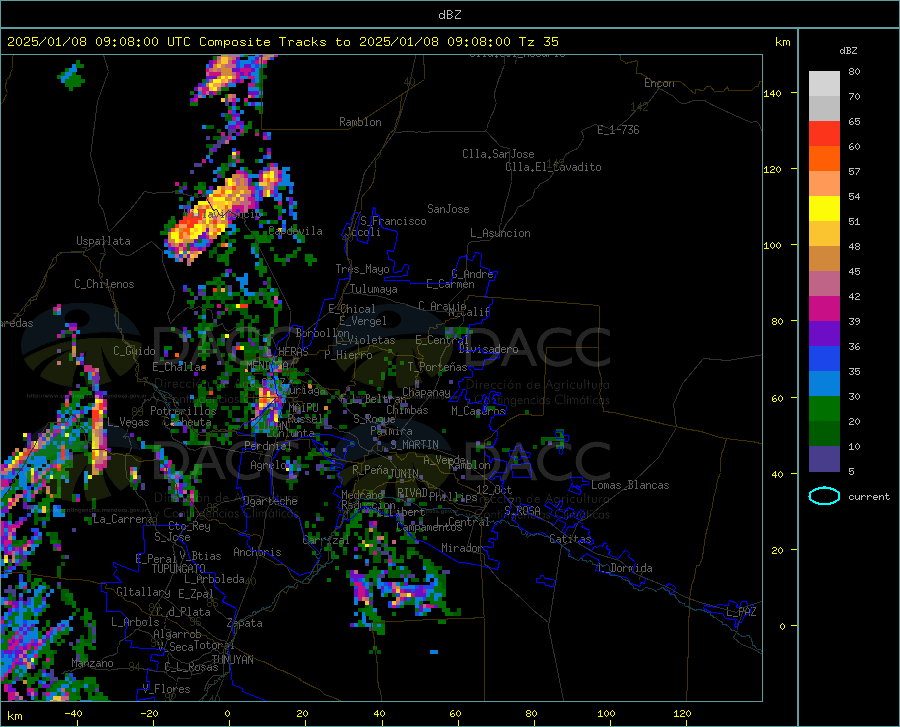This screenshot has width=900, height=727.
Task: Select the 'Capdevila' label
Action: point(295,231)
